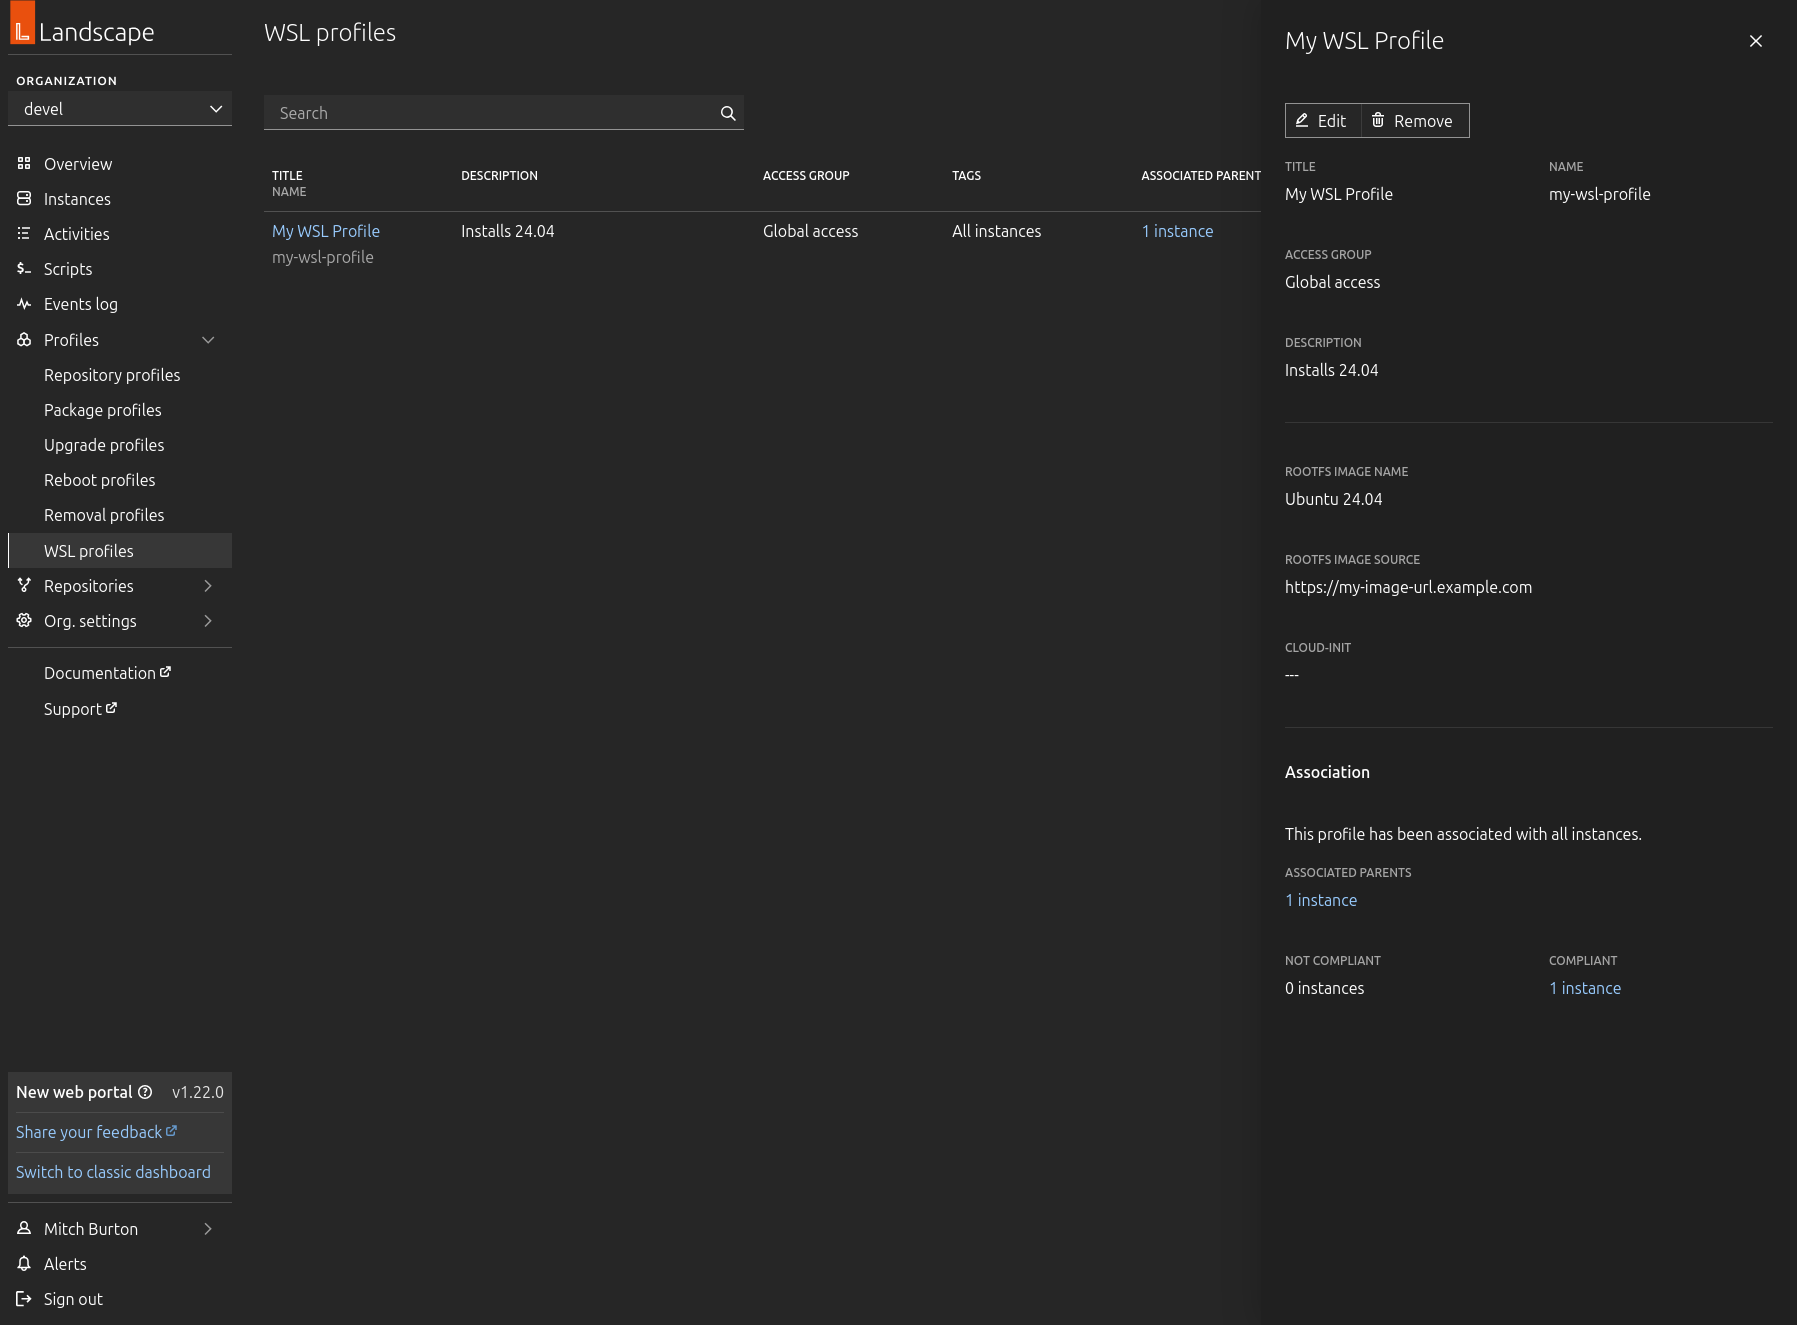Click the Description column header
The height and width of the screenshot is (1325, 1797).
499,176
